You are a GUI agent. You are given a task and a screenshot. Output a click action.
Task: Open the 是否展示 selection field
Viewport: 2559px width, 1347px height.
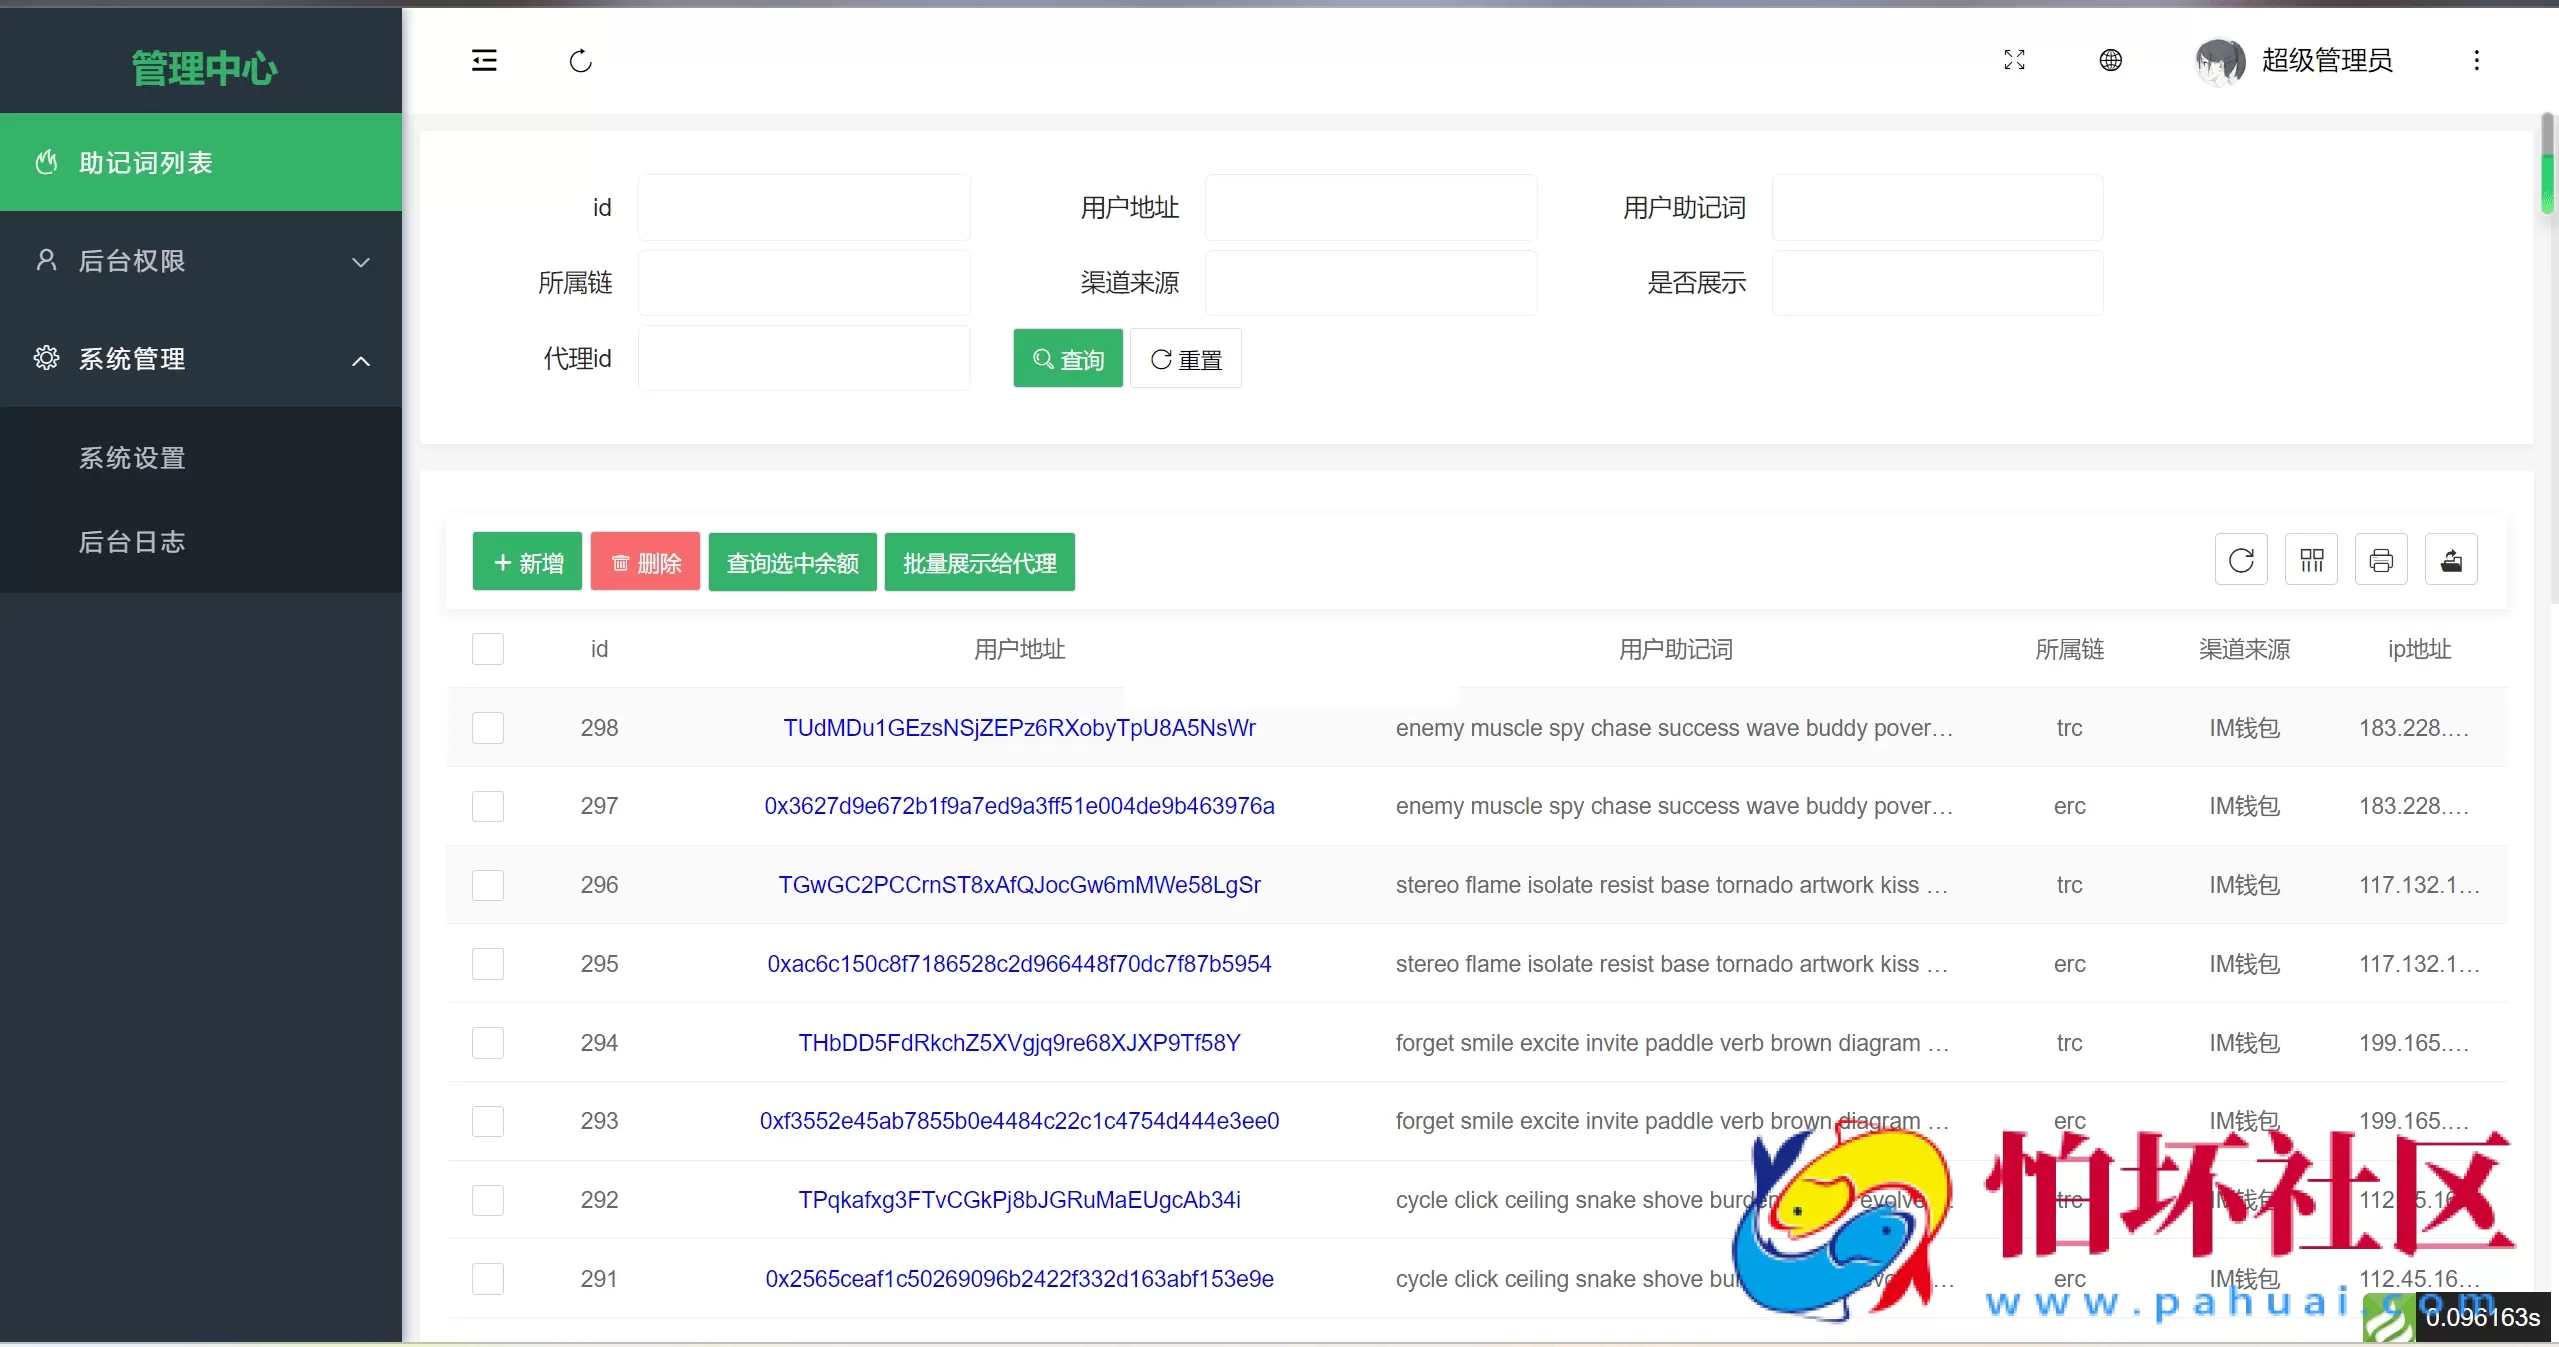pyautogui.click(x=1935, y=283)
